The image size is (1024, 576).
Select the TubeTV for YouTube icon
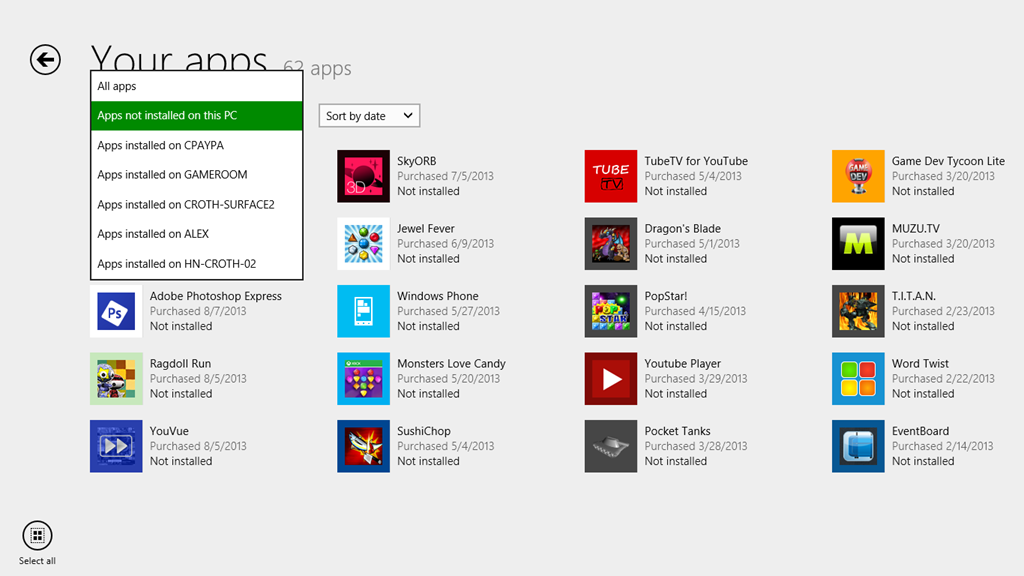pos(611,176)
